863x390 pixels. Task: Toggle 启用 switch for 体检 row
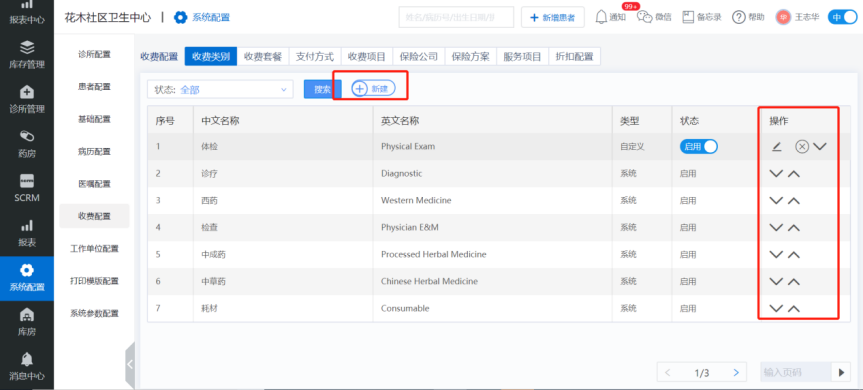coord(699,146)
